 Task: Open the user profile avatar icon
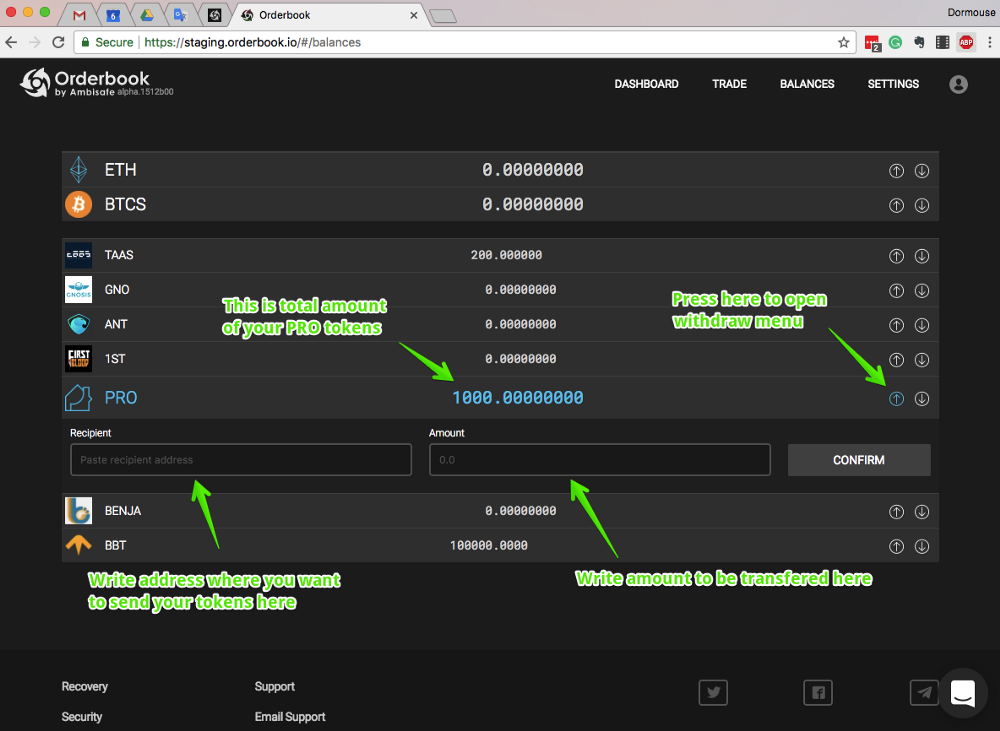(x=958, y=84)
